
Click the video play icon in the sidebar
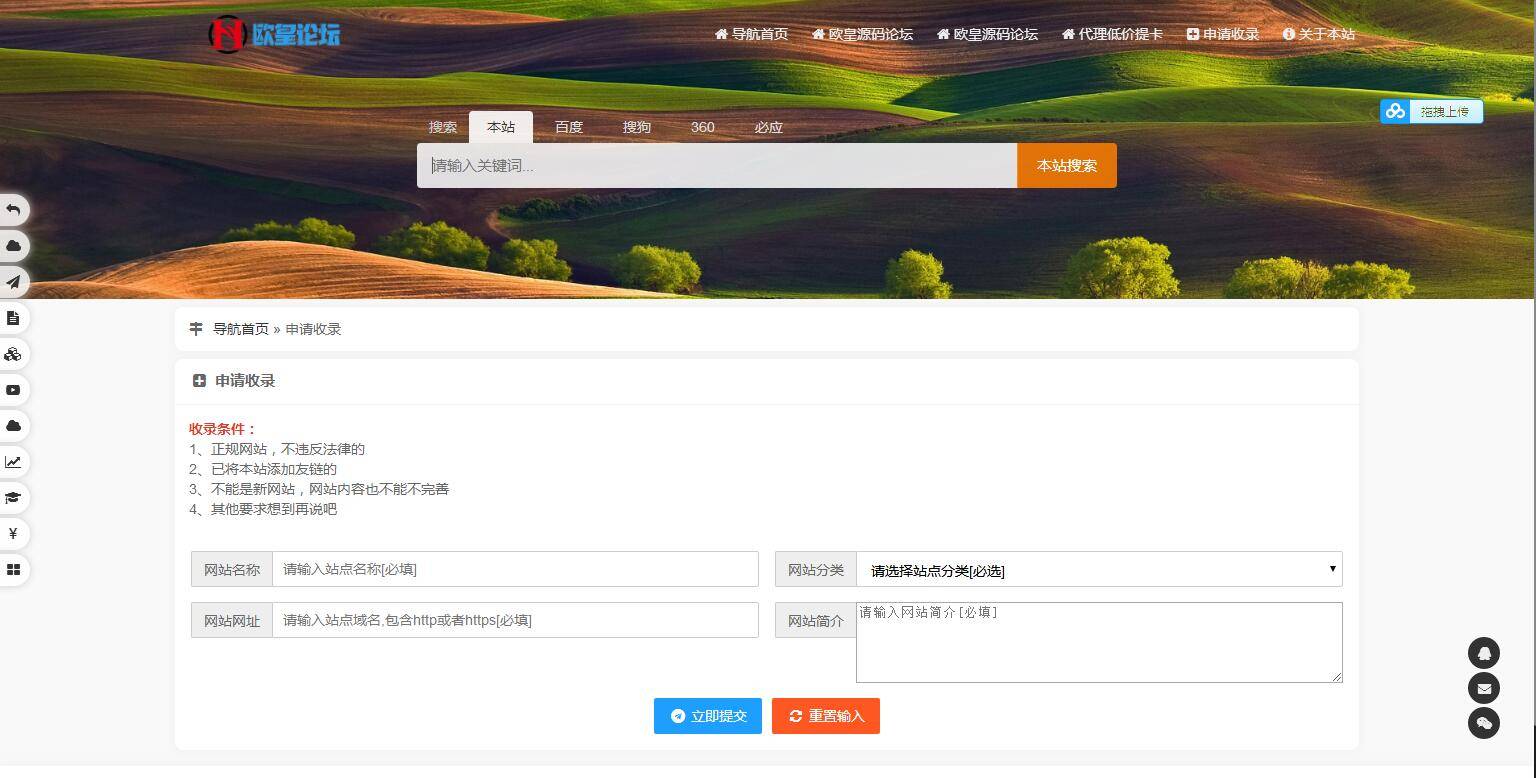[13, 390]
